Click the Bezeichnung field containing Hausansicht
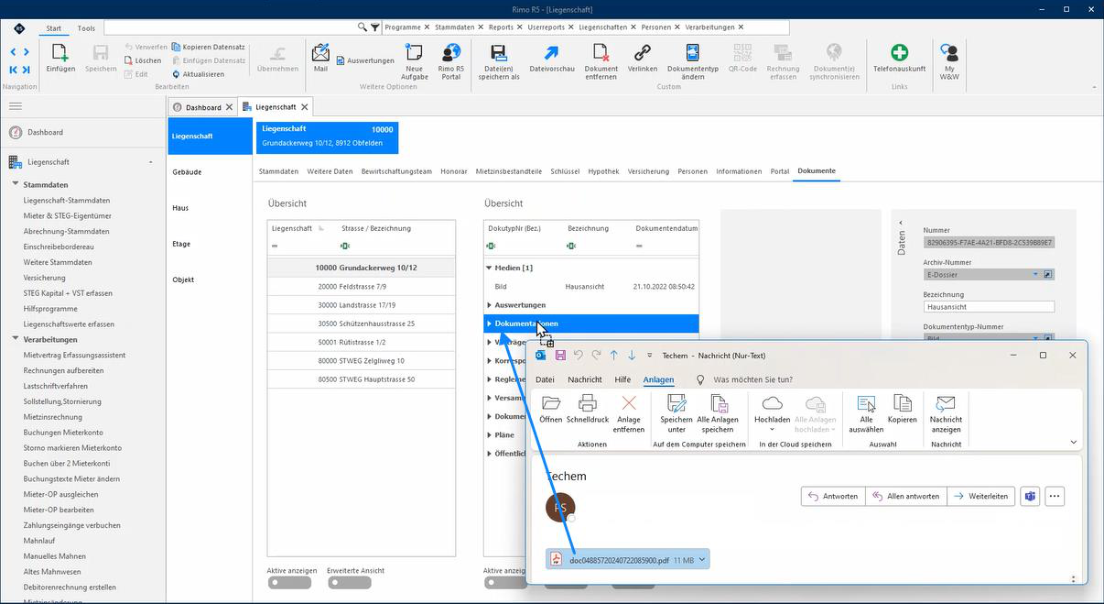The width and height of the screenshot is (1104, 604). tap(989, 307)
